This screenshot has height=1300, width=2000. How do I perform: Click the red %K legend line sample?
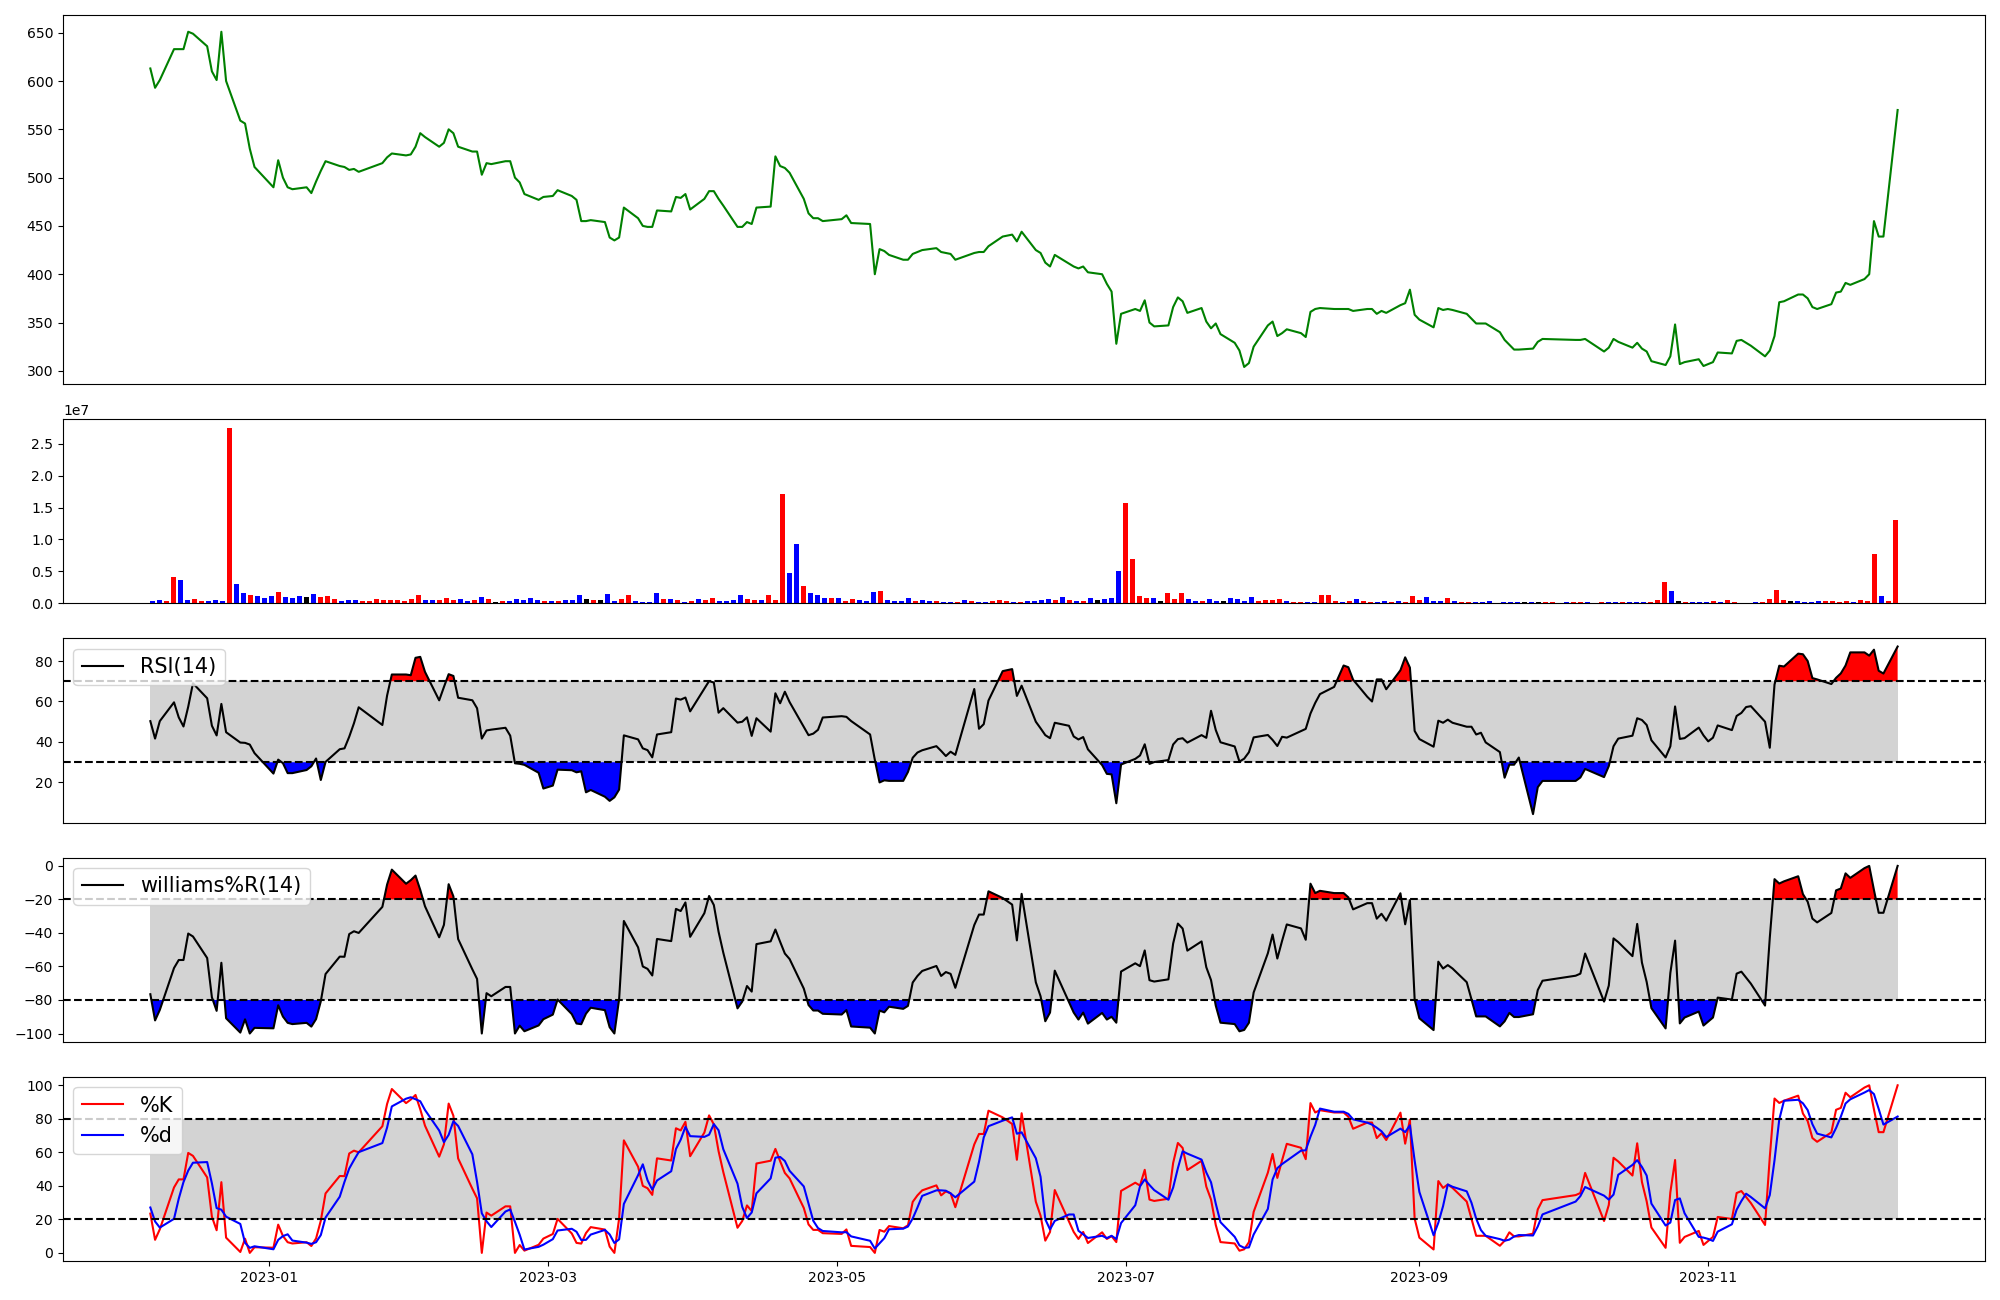tap(102, 1105)
